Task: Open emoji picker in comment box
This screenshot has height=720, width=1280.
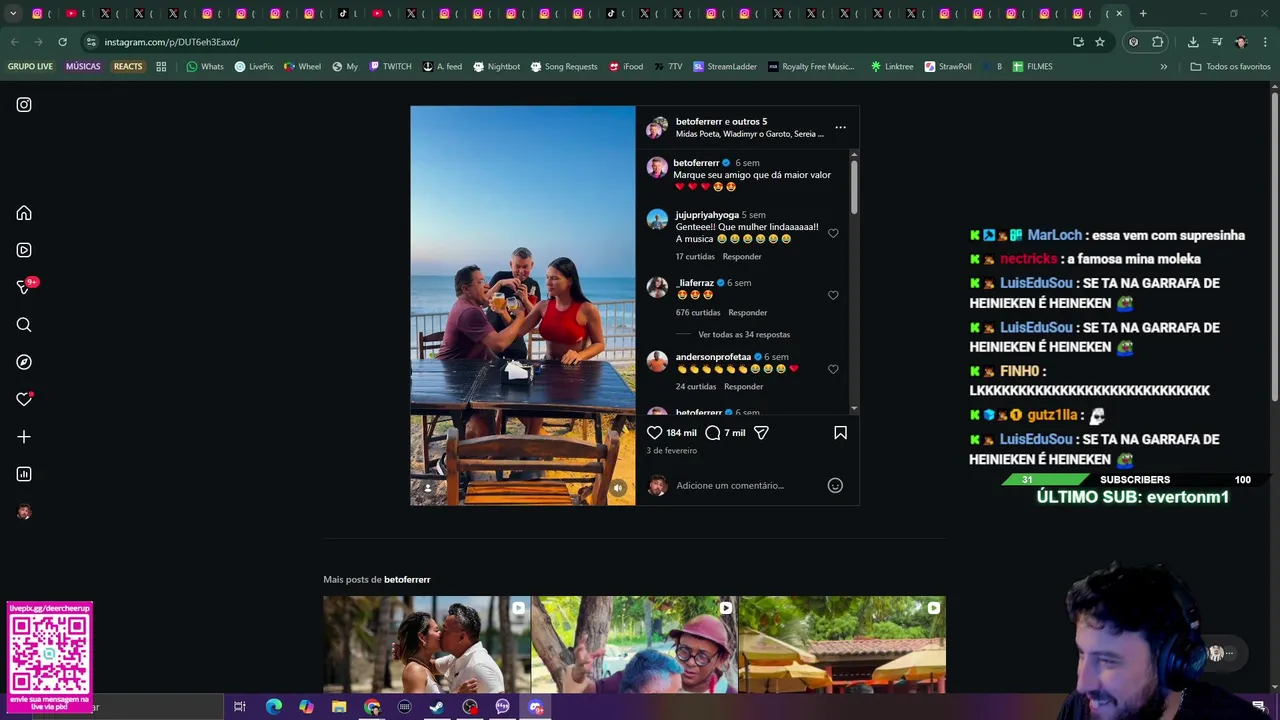Action: (835, 486)
